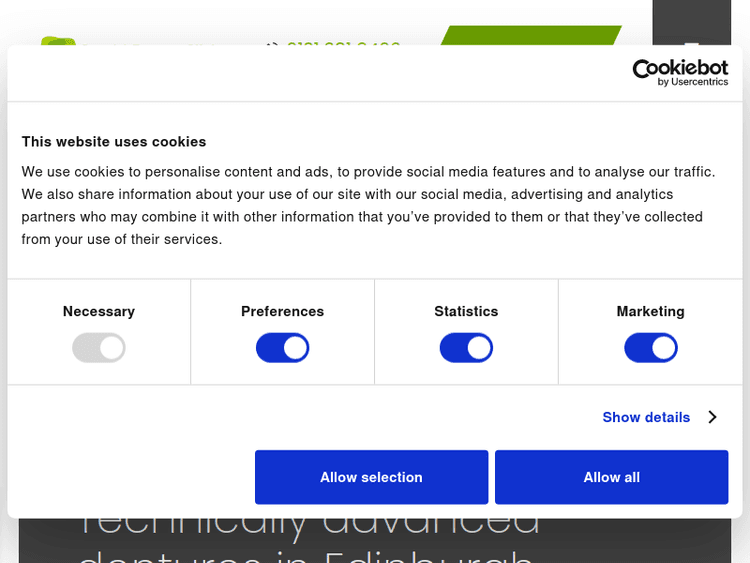
Task: Turn off the Statistics cookies switch
Action: coord(466,348)
